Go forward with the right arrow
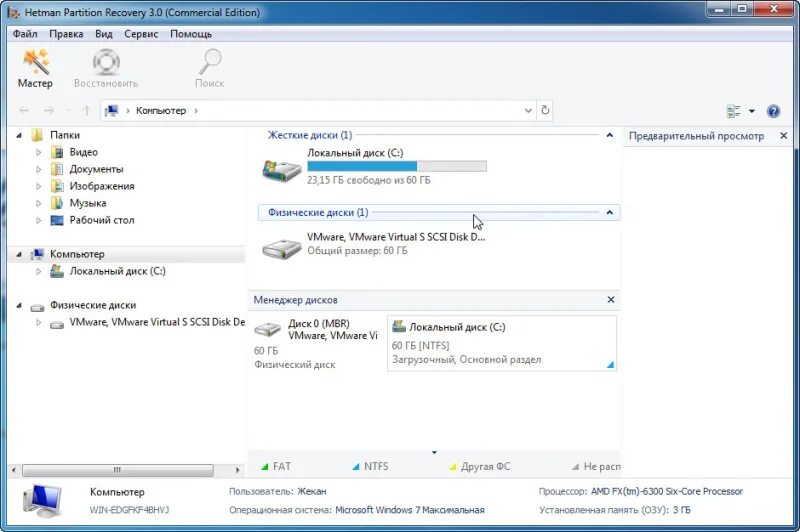Viewport: 800px width, 532px height. [48, 111]
